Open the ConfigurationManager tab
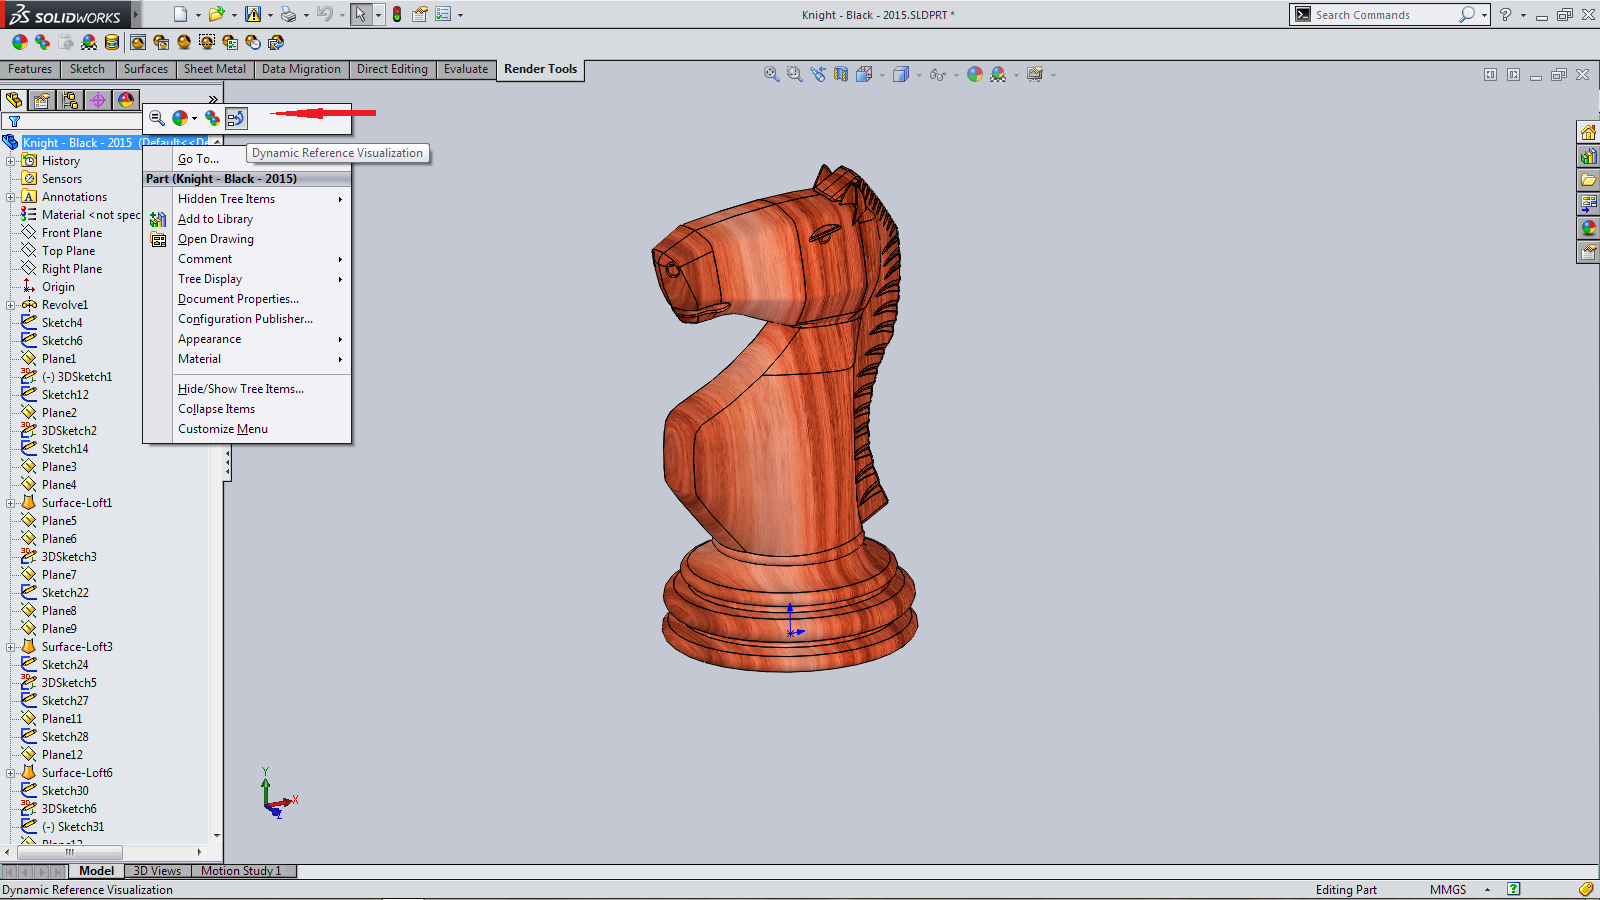 coord(69,100)
